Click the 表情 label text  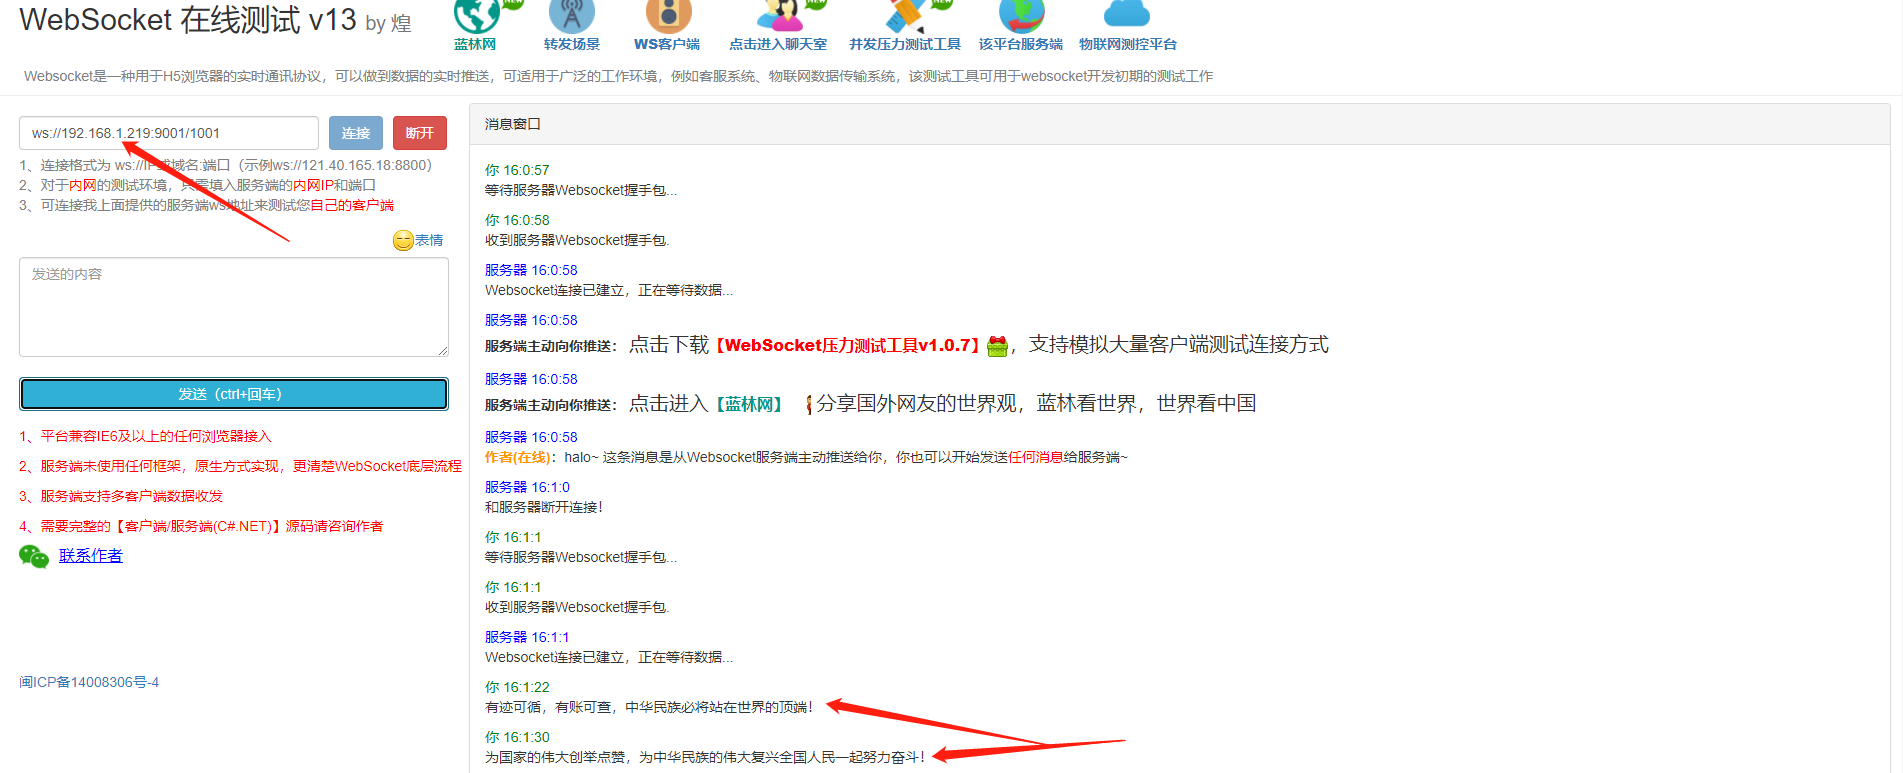coord(429,240)
